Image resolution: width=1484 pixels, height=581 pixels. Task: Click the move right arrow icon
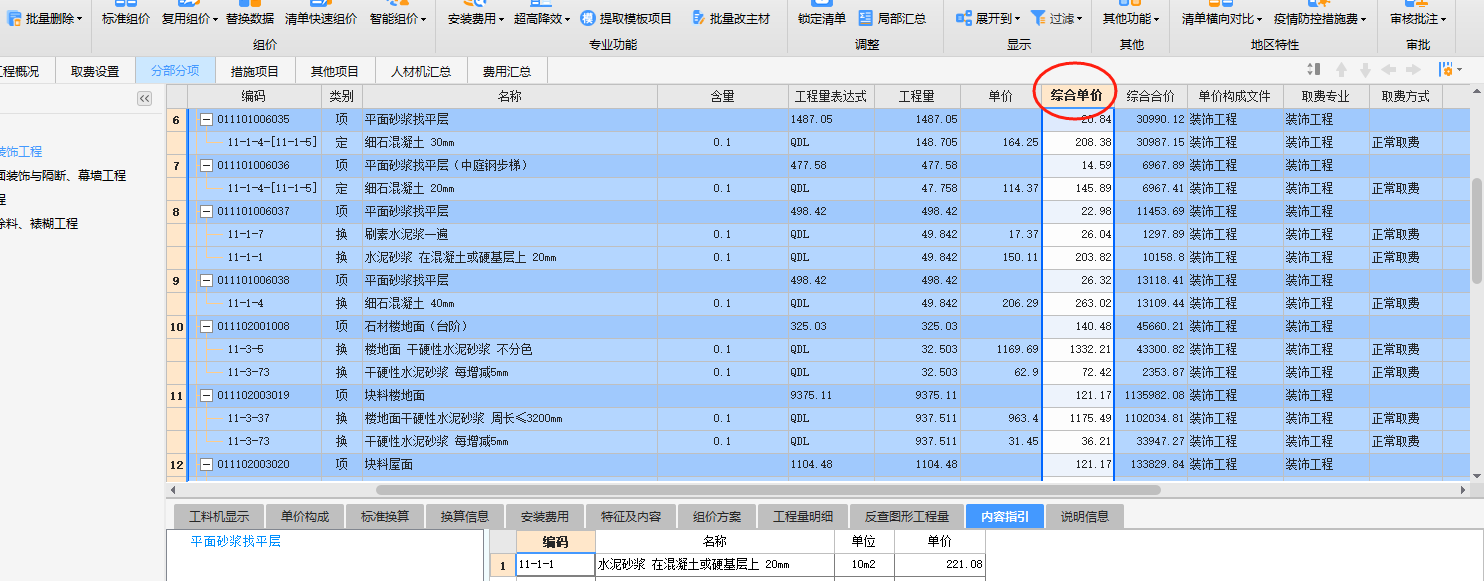pos(1413,70)
